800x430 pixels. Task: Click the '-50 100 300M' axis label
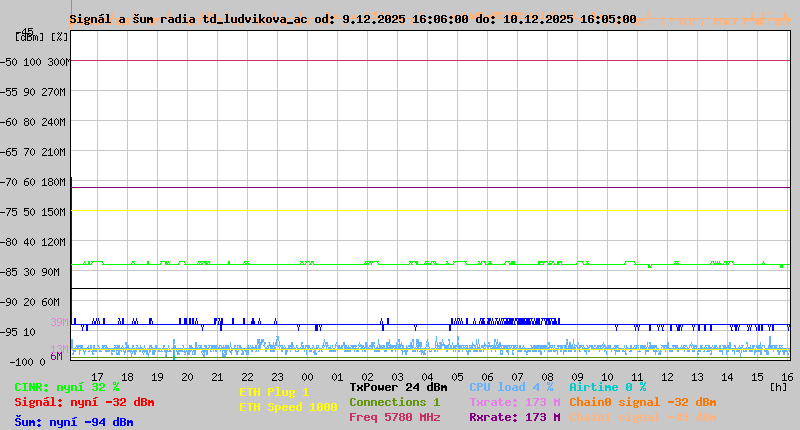click(x=33, y=62)
